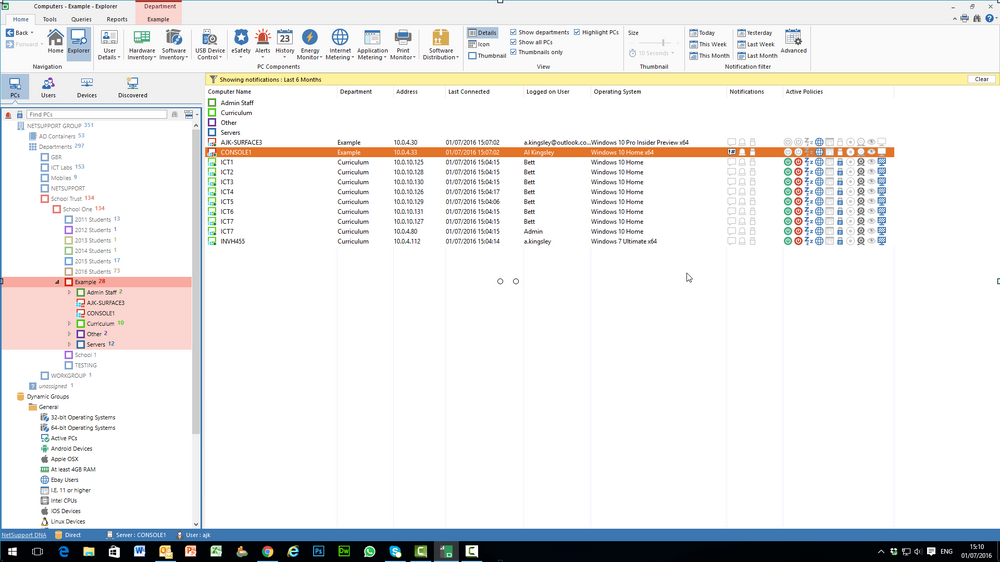1000x562 pixels.
Task: Select the CONSOLE1 row
Action: (549, 152)
